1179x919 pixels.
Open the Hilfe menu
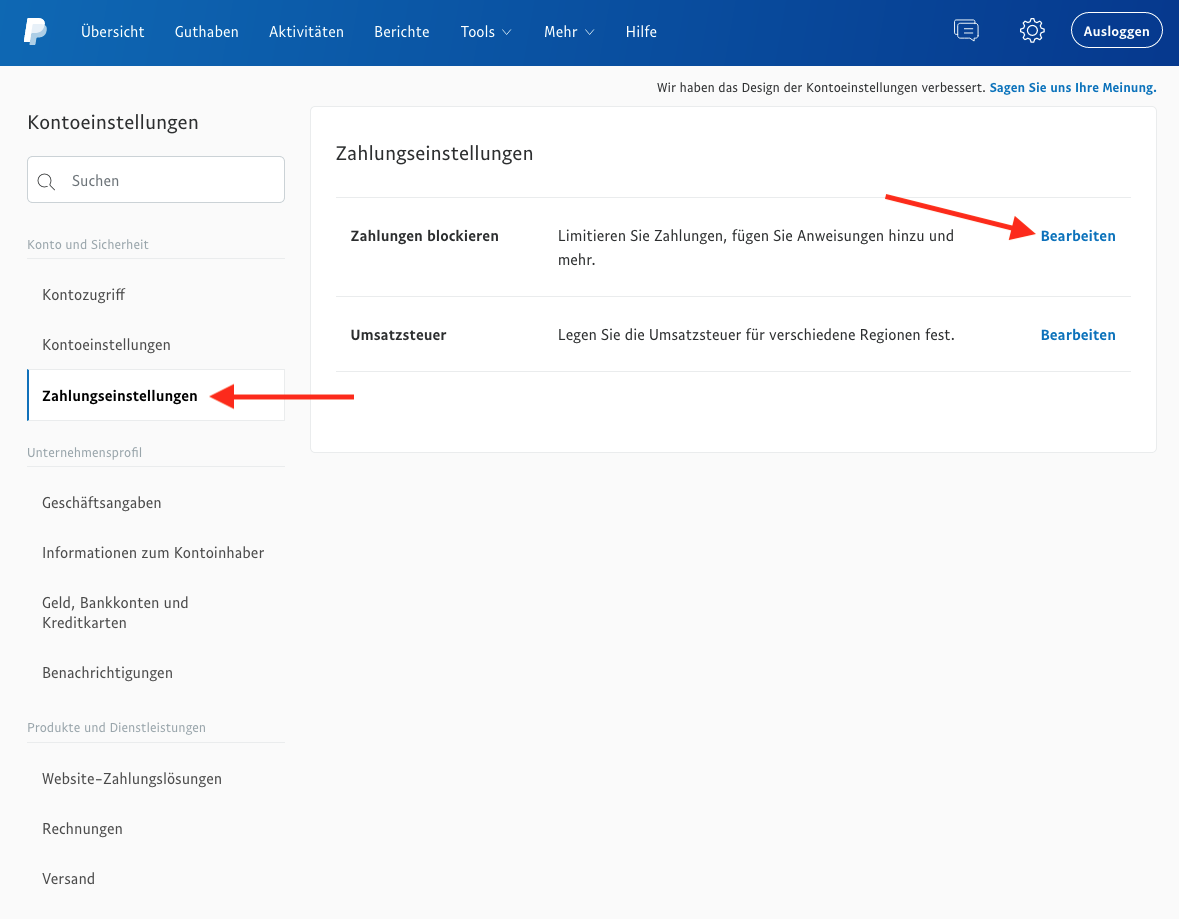pyautogui.click(x=641, y=31)
